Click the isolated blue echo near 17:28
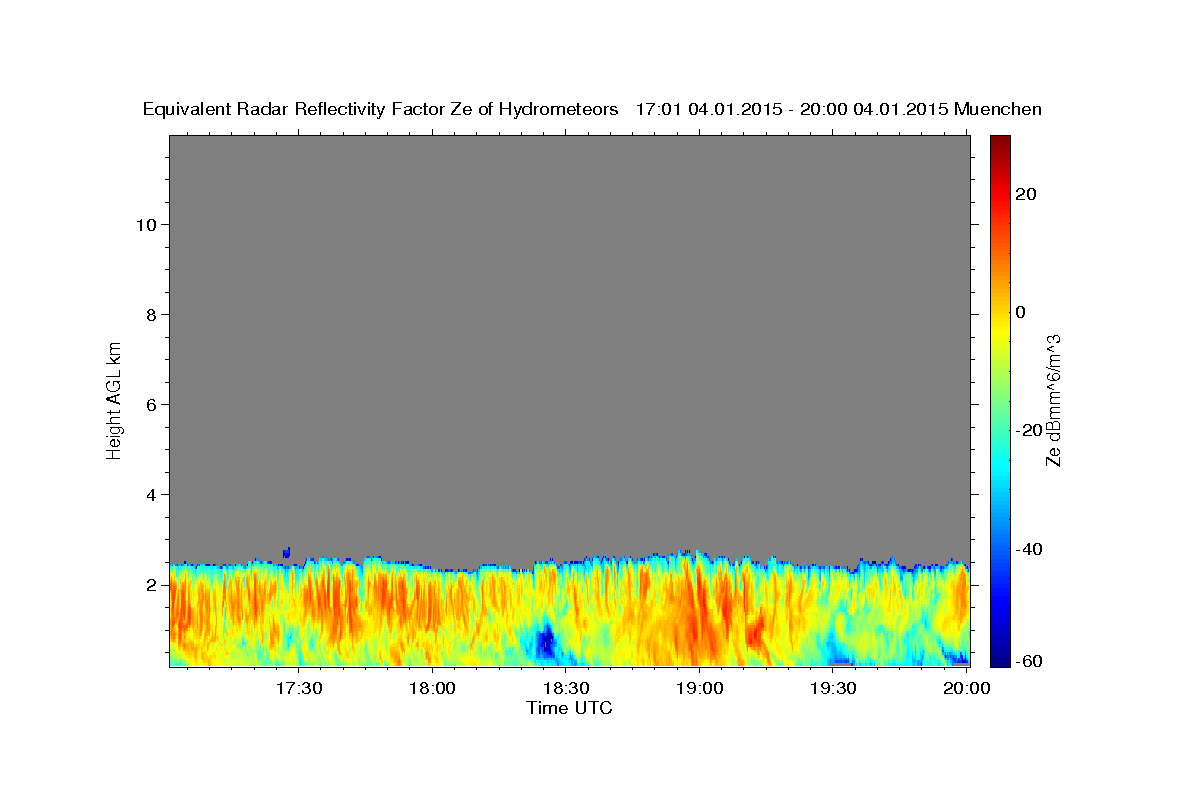The width and height of the screenshot is (1200, 800). tap(287, 552)
